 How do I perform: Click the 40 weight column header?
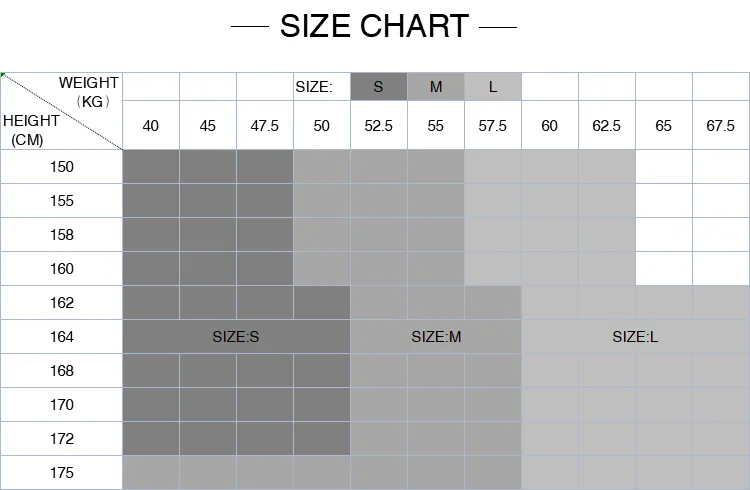151,125
